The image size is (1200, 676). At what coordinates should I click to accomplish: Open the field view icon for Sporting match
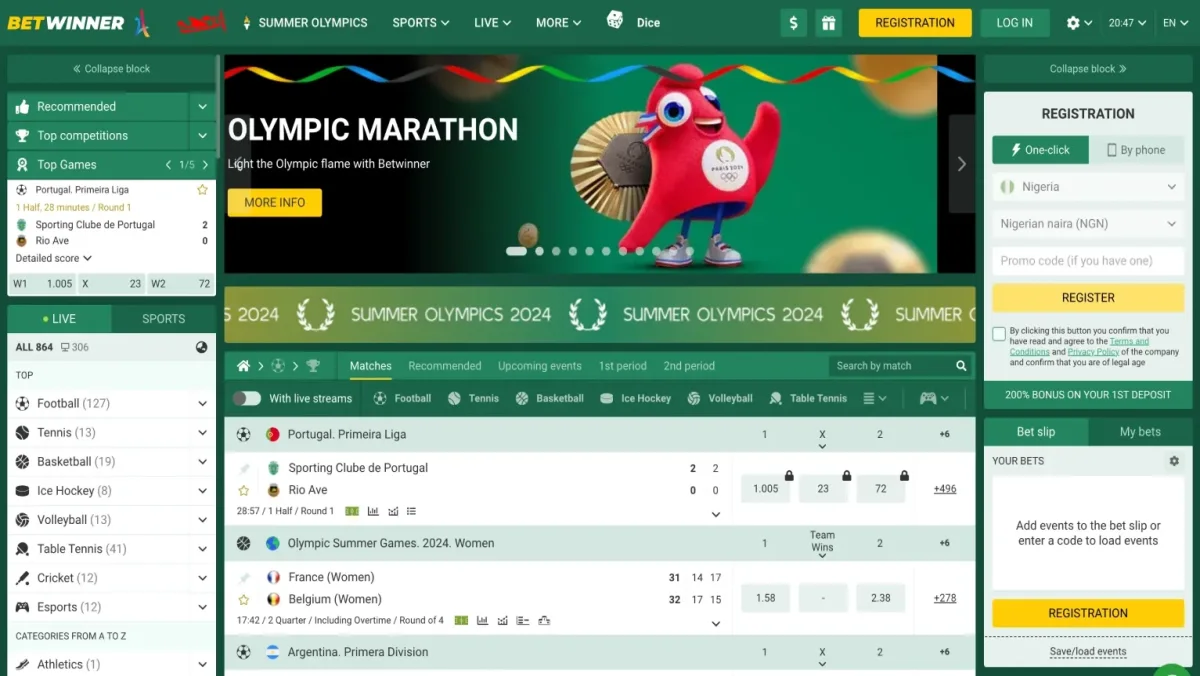coord(352,511)
